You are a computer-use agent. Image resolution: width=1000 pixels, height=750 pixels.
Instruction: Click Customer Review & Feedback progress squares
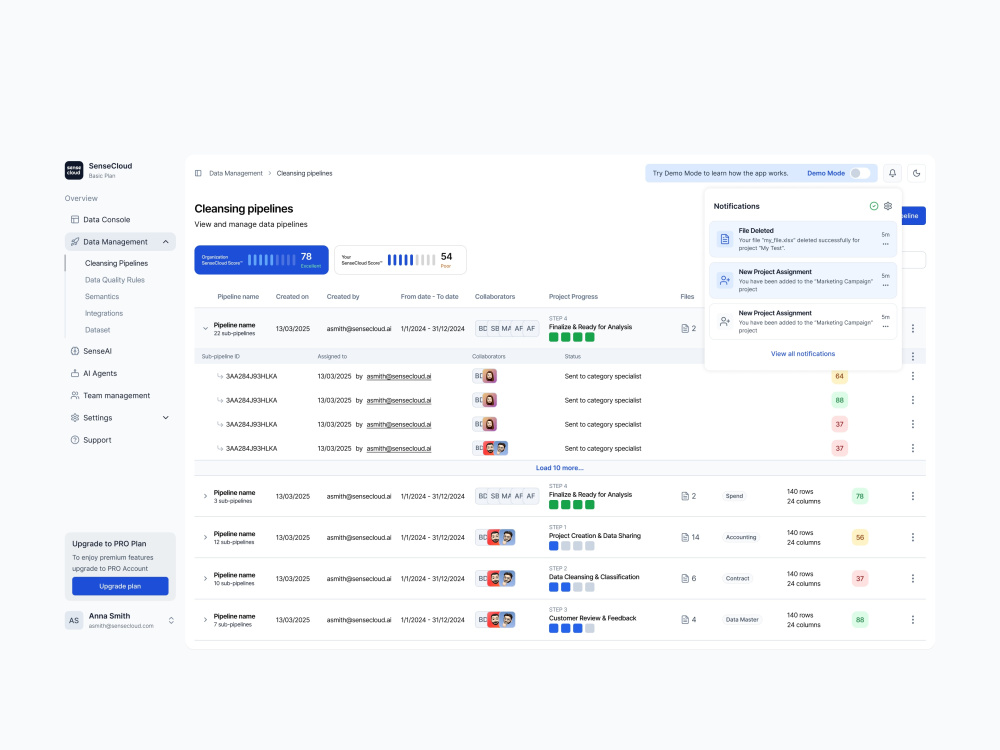(571, 629)
